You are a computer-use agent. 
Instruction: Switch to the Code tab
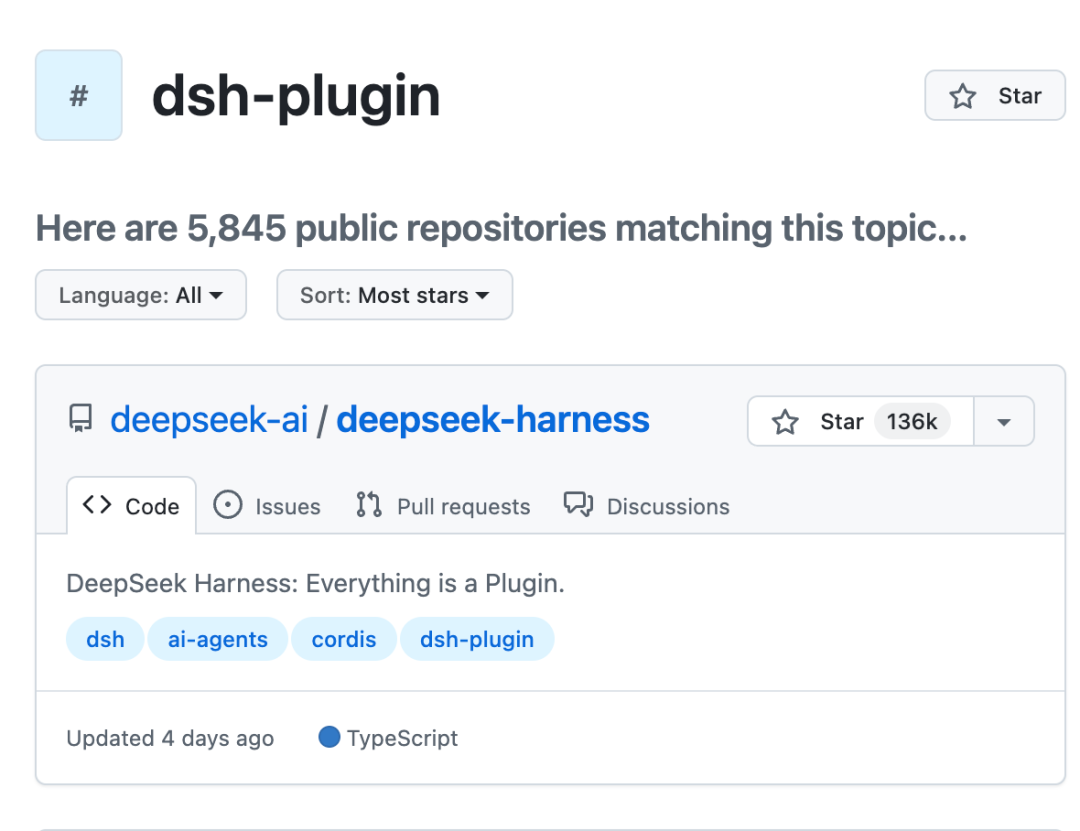coord(131,506)
